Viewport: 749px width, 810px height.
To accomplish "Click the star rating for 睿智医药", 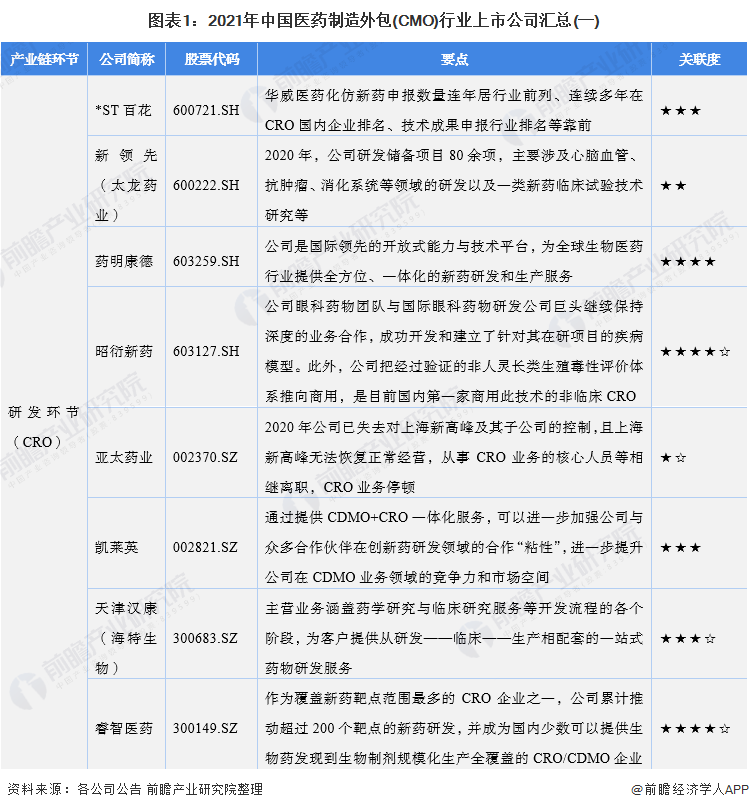I will (x=695, y=729).
